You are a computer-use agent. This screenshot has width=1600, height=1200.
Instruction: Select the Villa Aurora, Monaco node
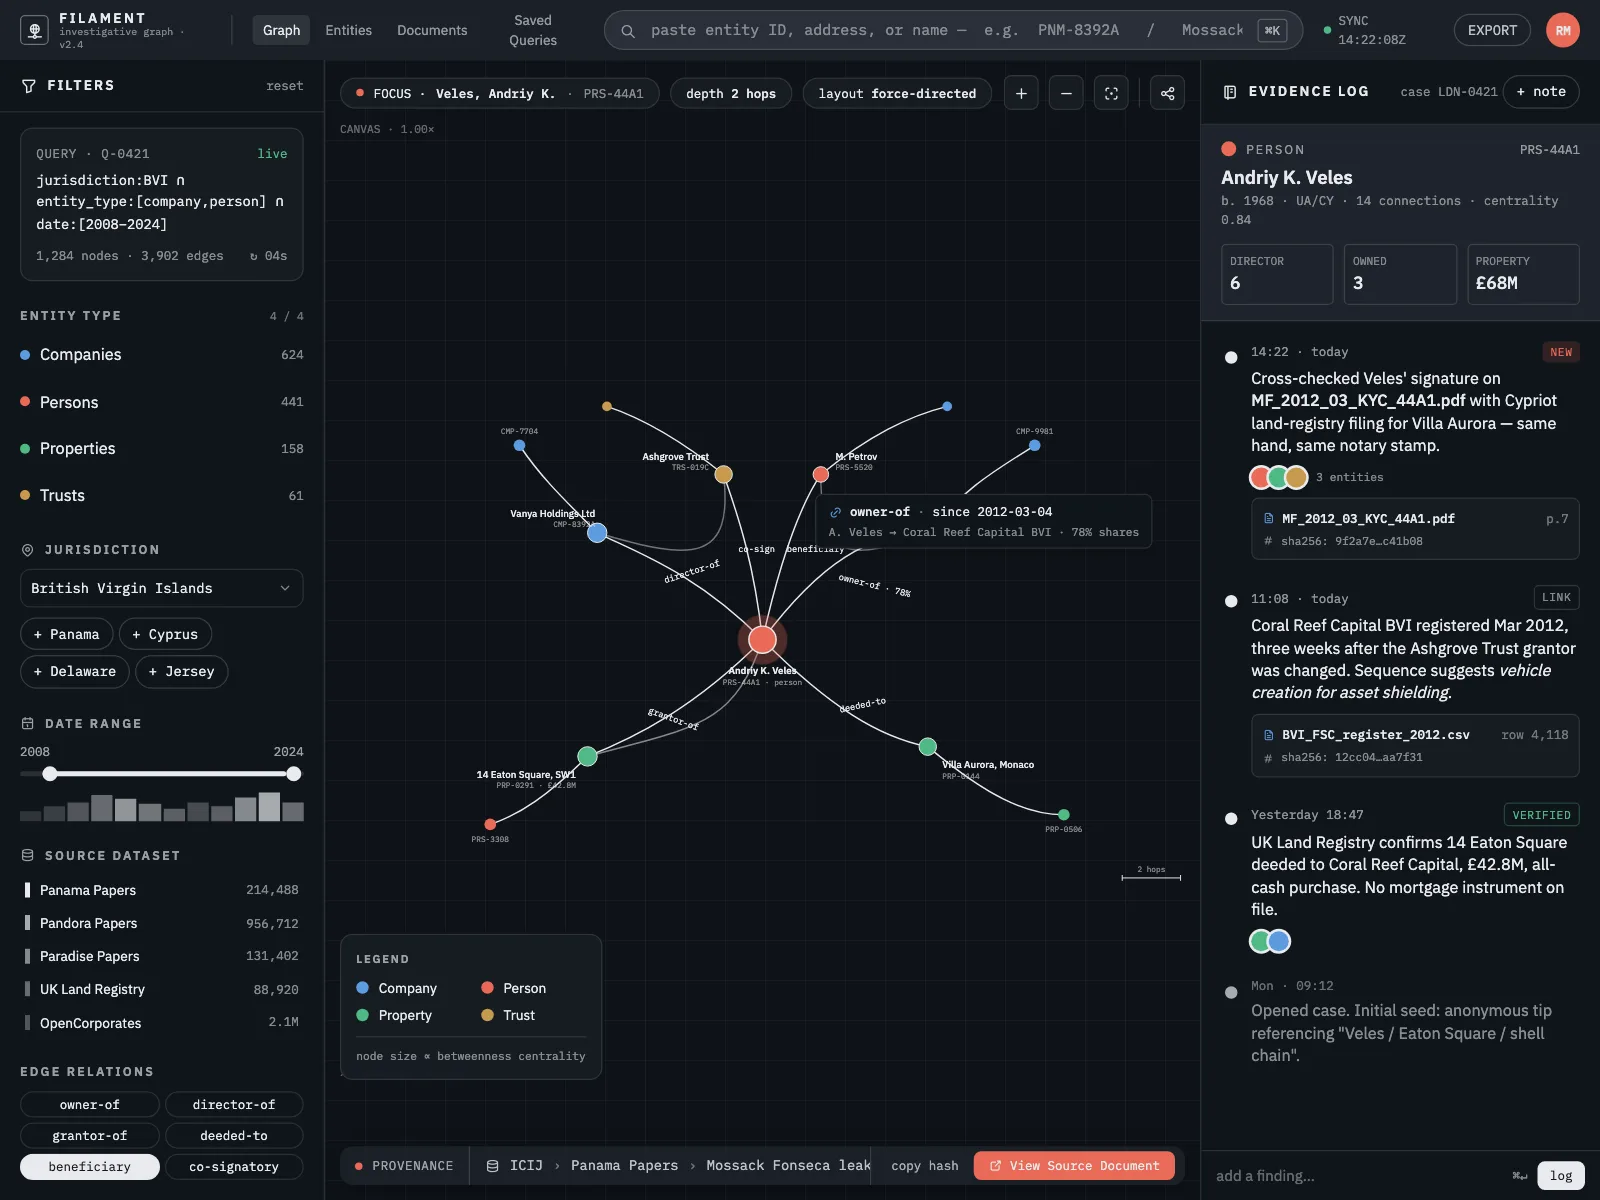(928, 746)
